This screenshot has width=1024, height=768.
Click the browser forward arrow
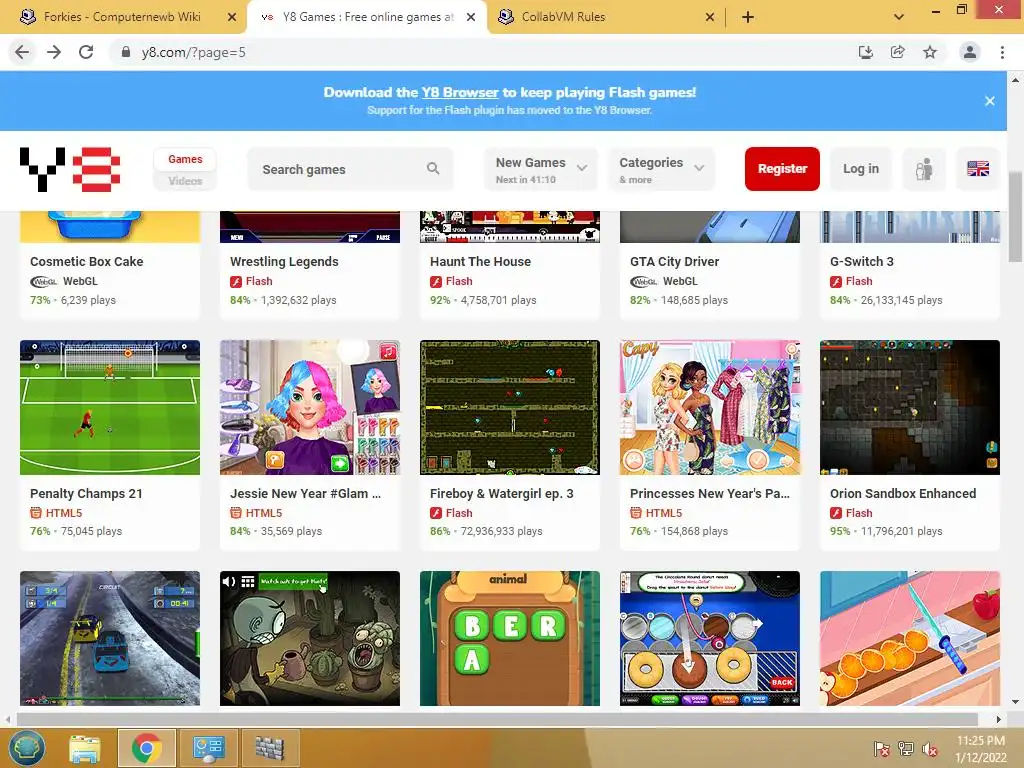tap(54, 52)
